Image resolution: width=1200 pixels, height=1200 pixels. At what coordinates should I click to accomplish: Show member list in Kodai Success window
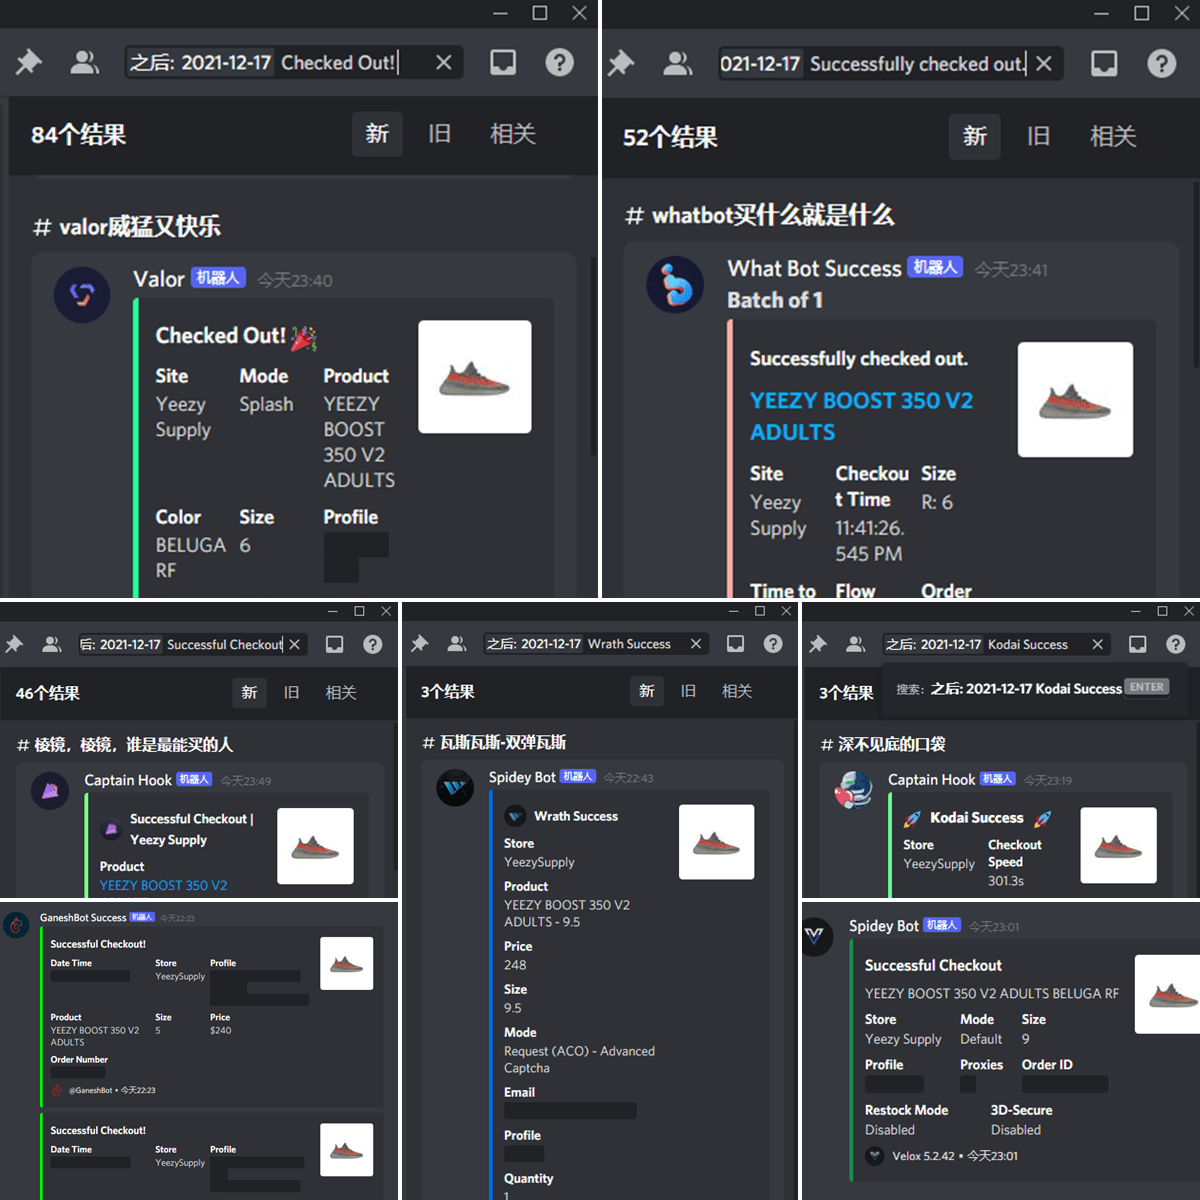pyautogui.click(x=856, y=644)
